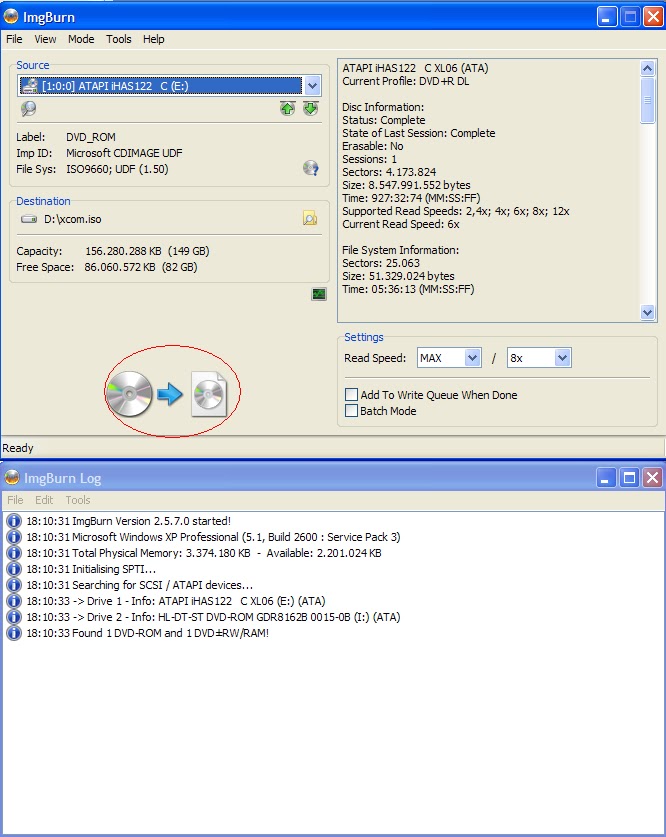Open the Tools menu in ImgBurn Log

(x=78, y=500)
